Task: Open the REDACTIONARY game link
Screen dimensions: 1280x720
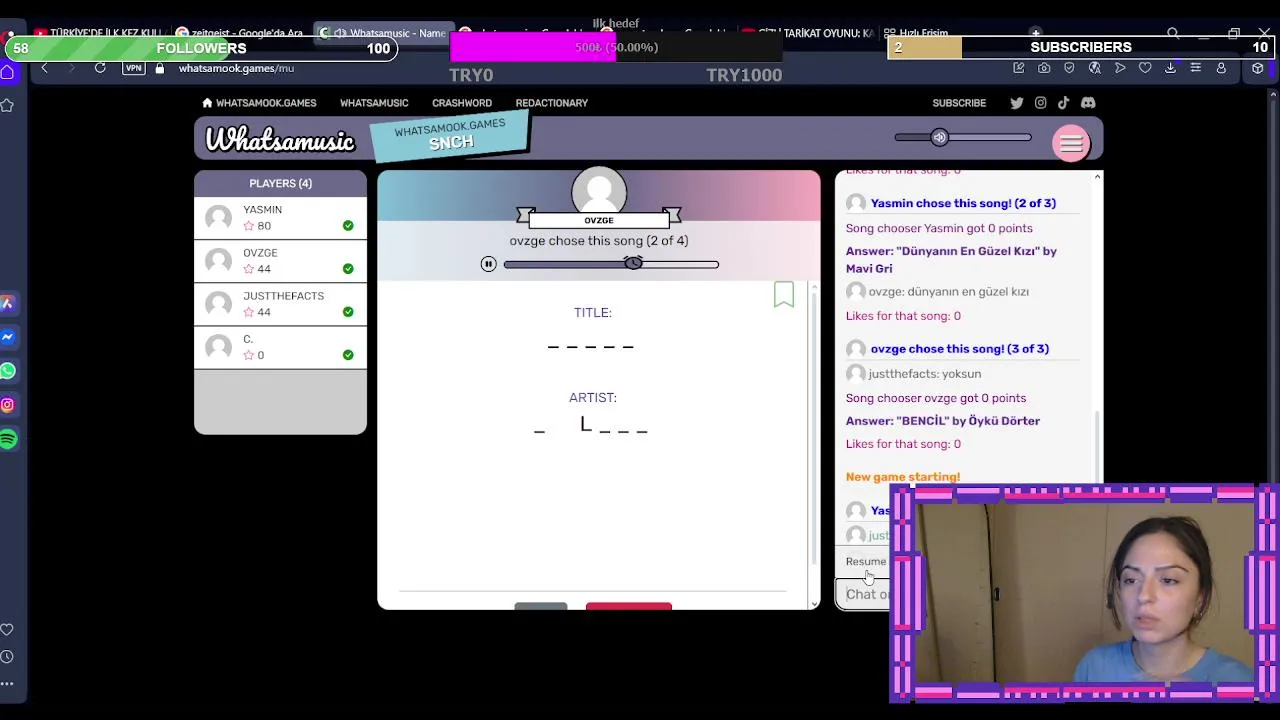Action: [552, 103]
